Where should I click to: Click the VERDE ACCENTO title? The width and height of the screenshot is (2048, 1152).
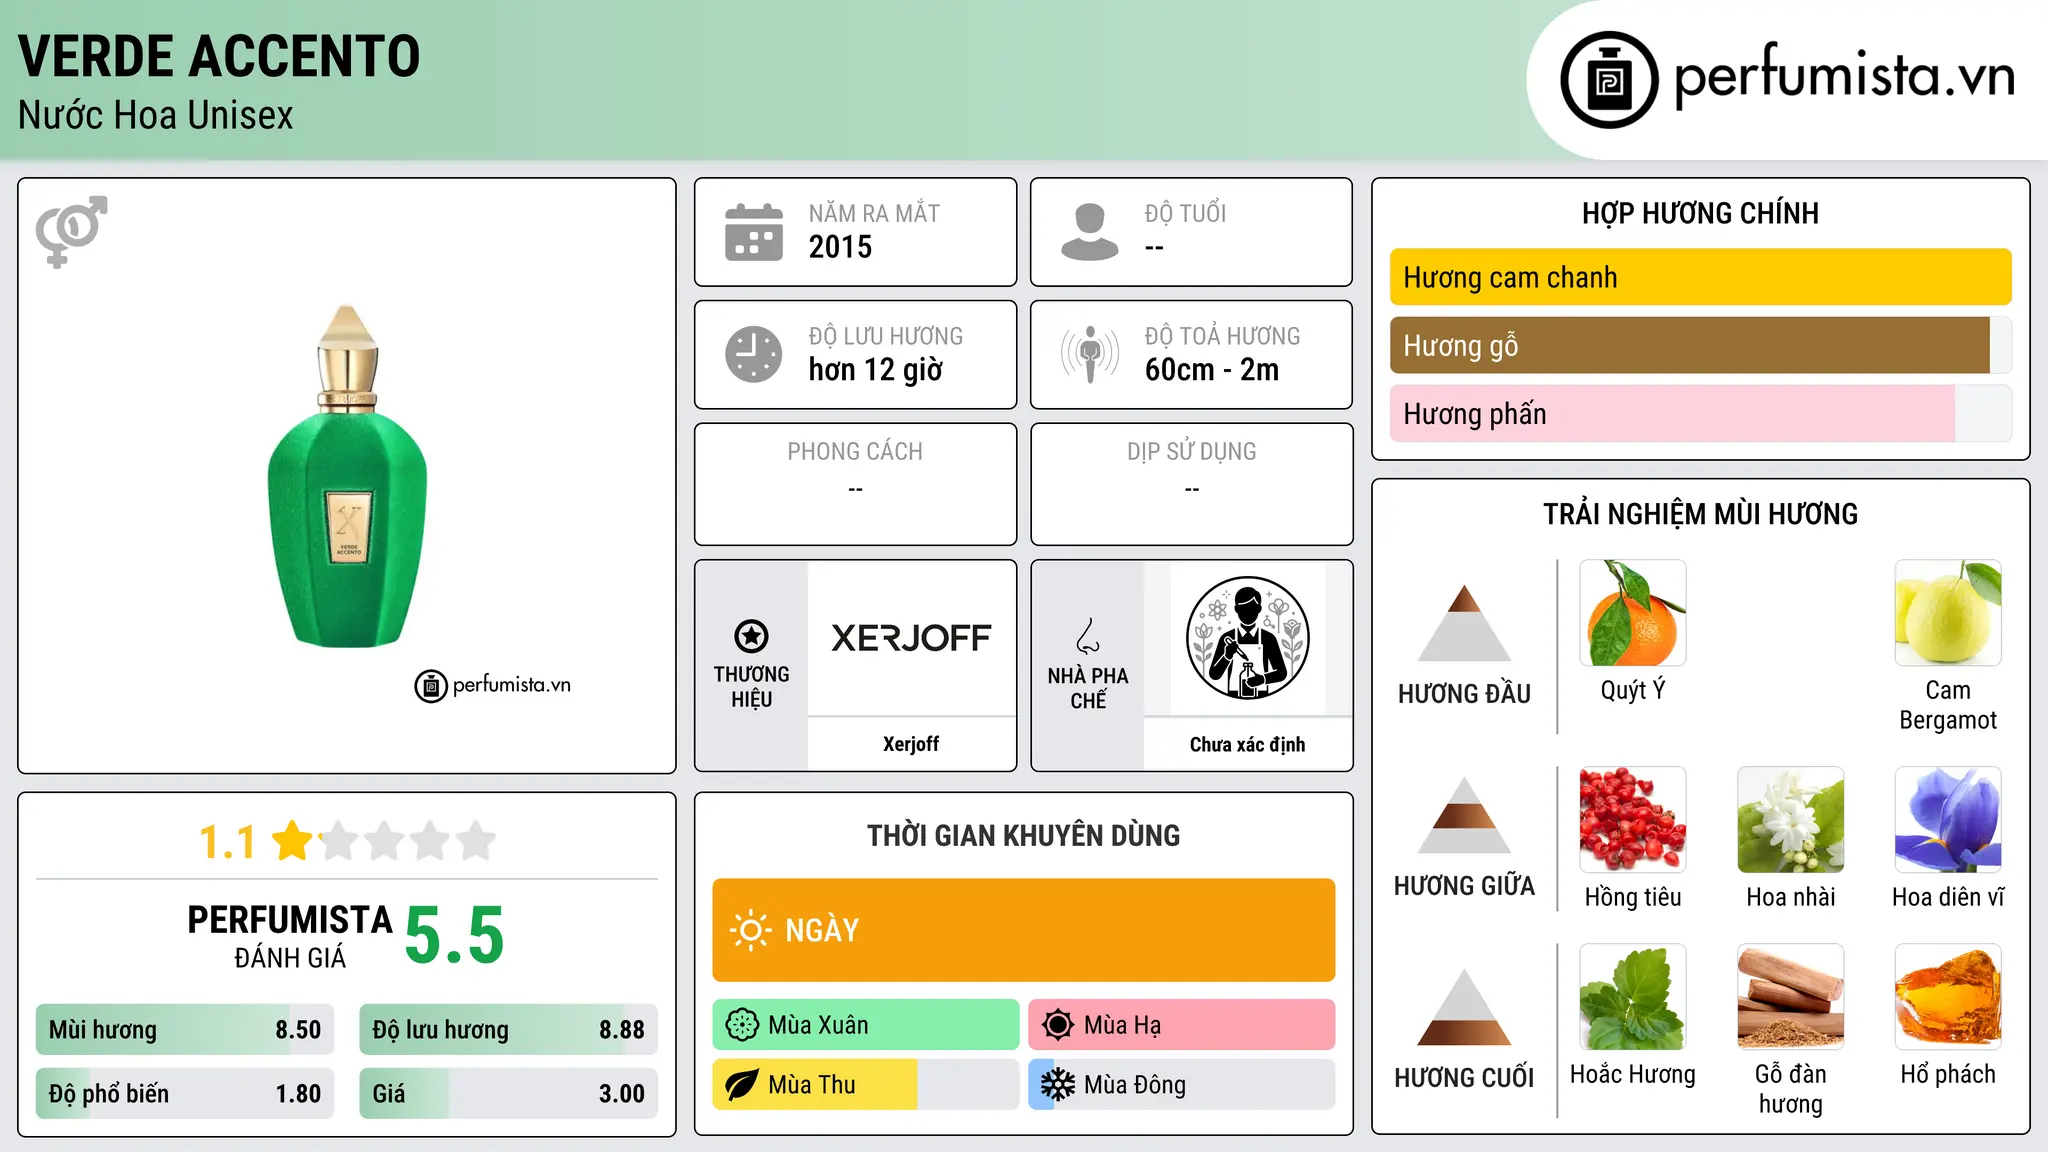coord(219,56)
